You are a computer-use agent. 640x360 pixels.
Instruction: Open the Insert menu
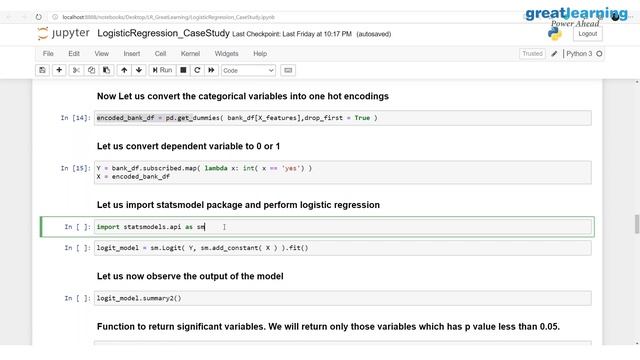coord(132,53)
